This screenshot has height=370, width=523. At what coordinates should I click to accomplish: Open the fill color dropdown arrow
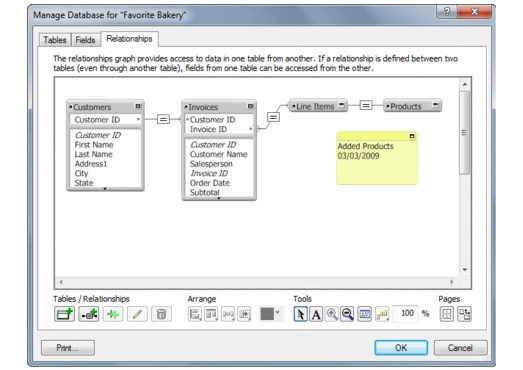[278, 313]
